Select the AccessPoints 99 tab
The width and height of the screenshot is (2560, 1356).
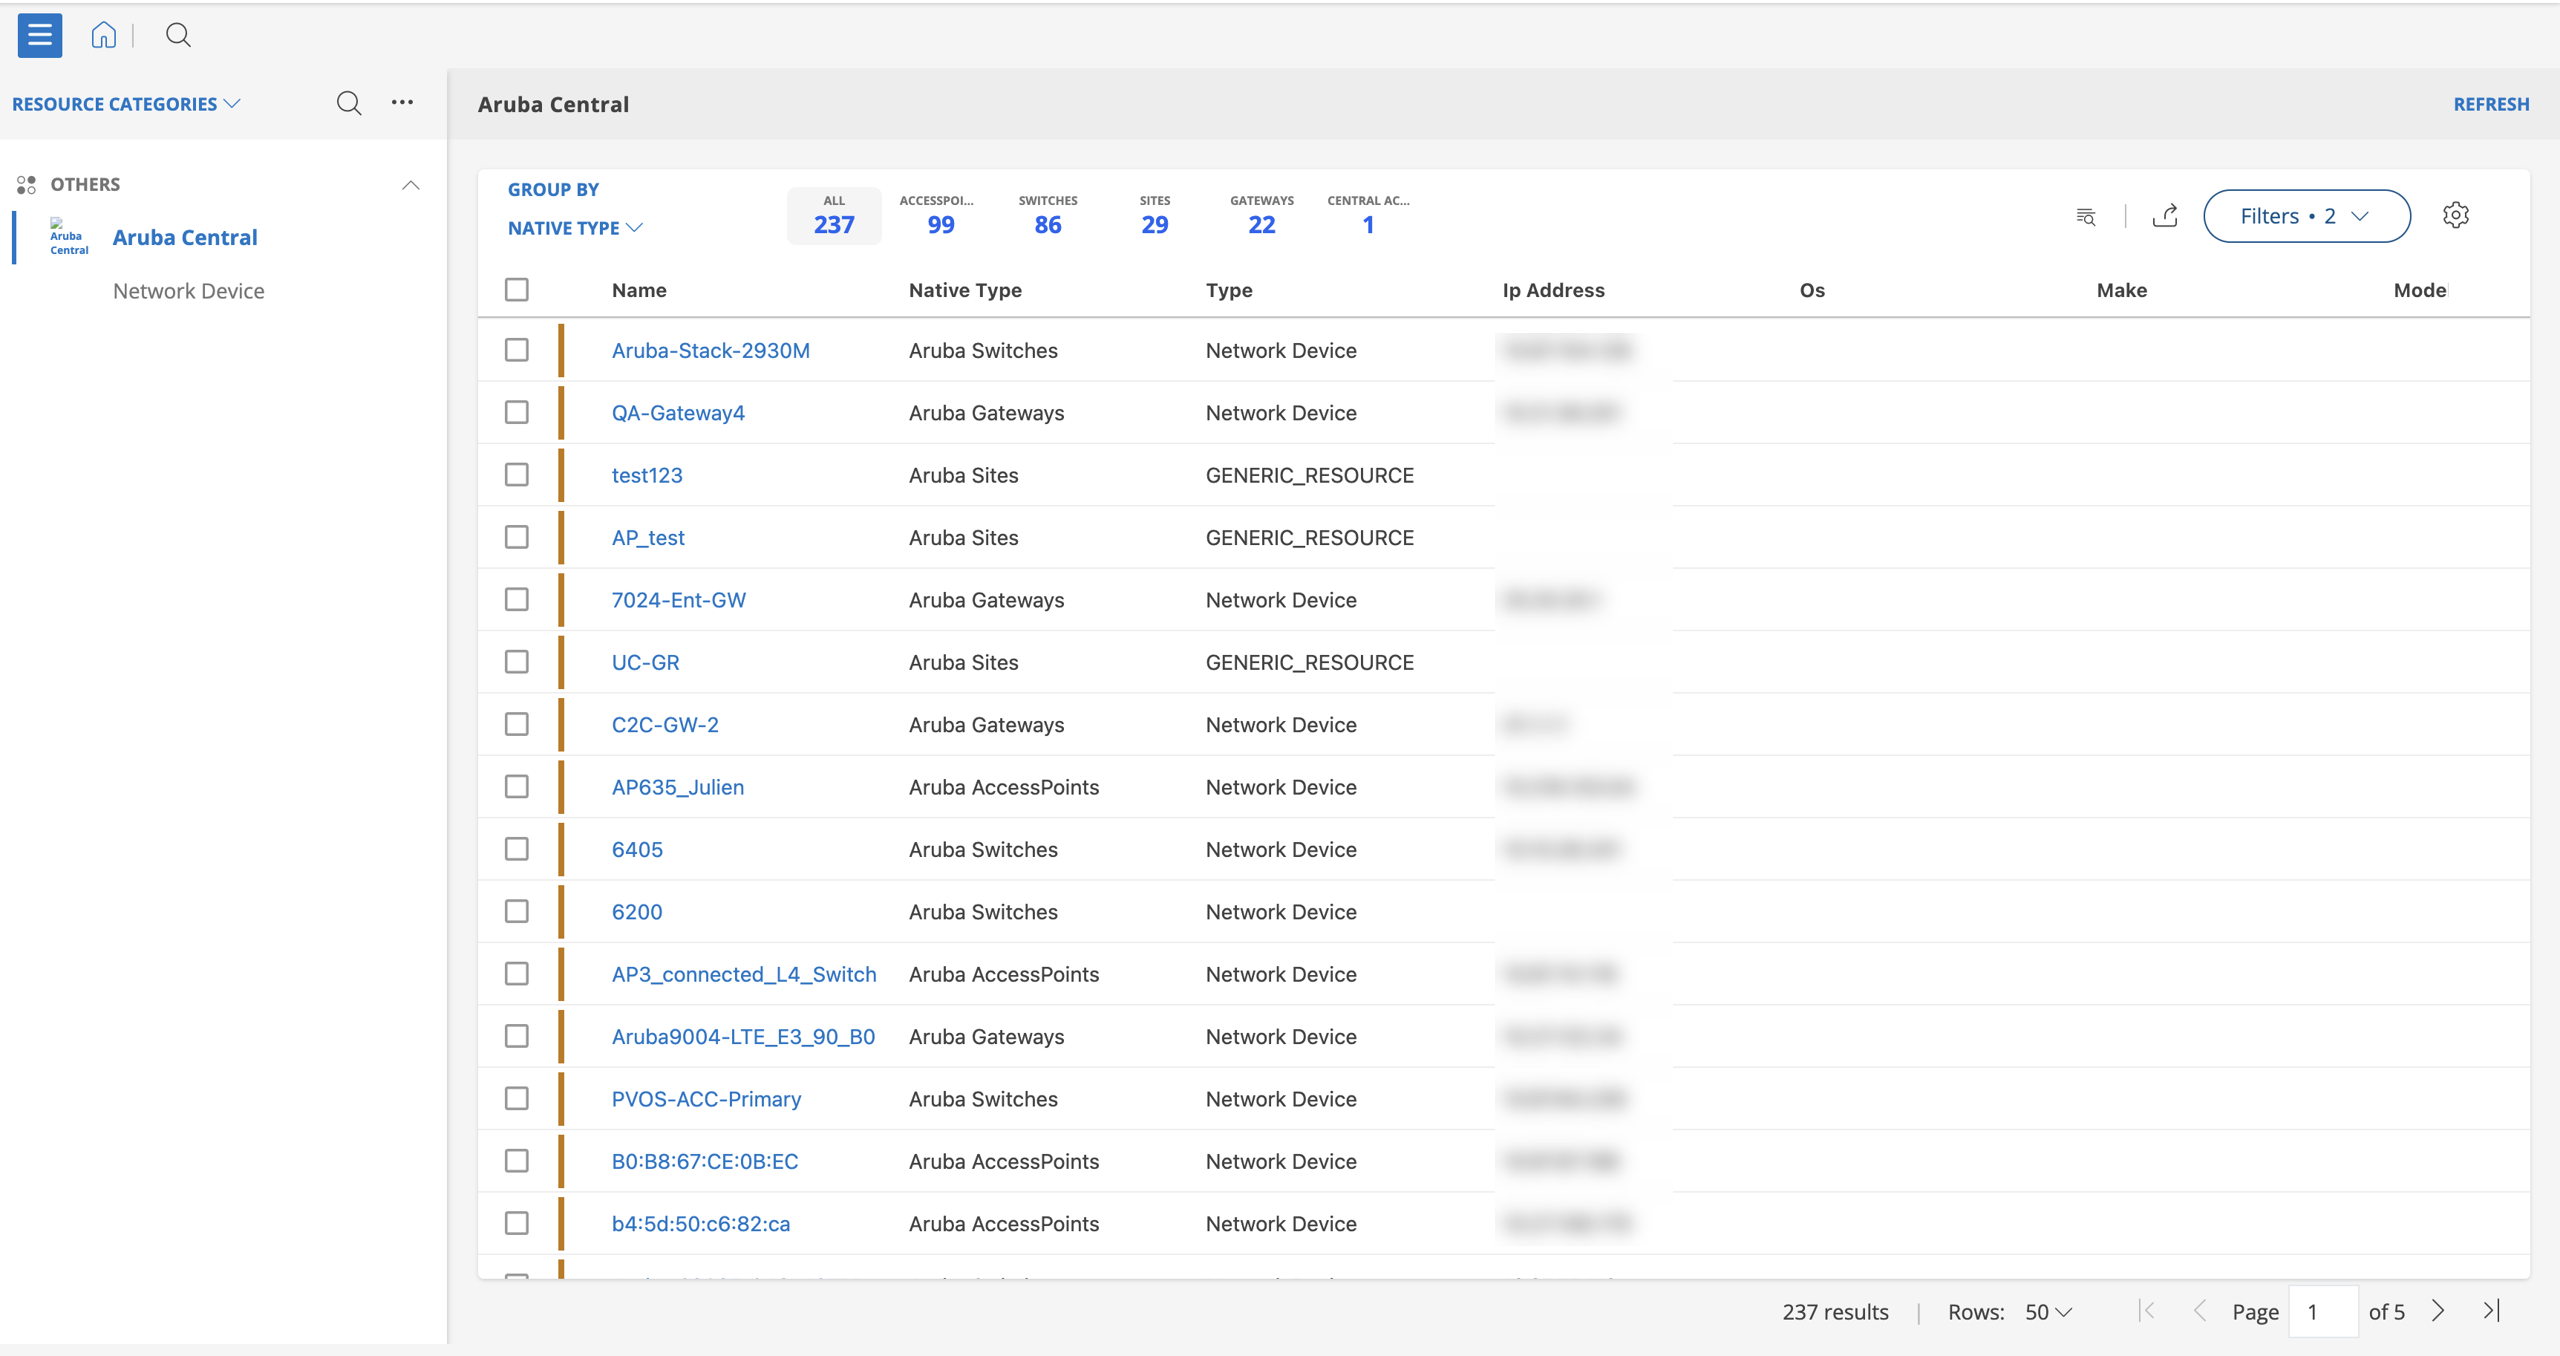940,215
